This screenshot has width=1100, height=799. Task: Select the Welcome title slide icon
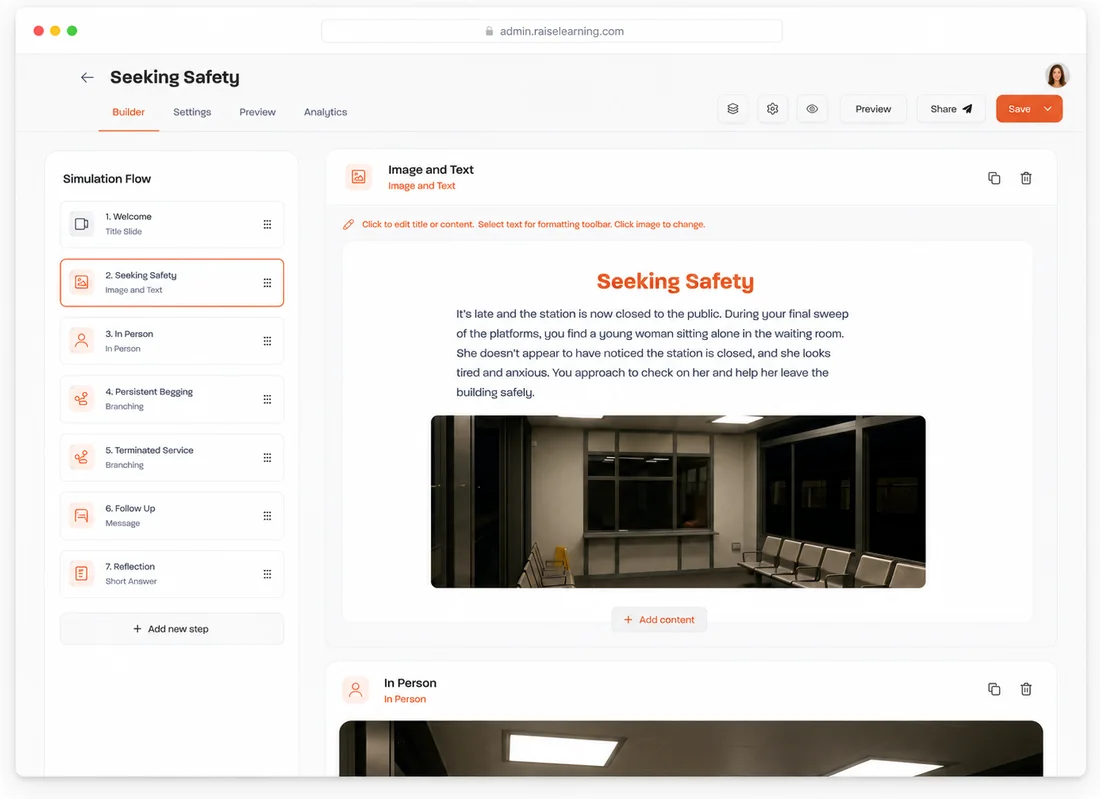click(81, 224)
